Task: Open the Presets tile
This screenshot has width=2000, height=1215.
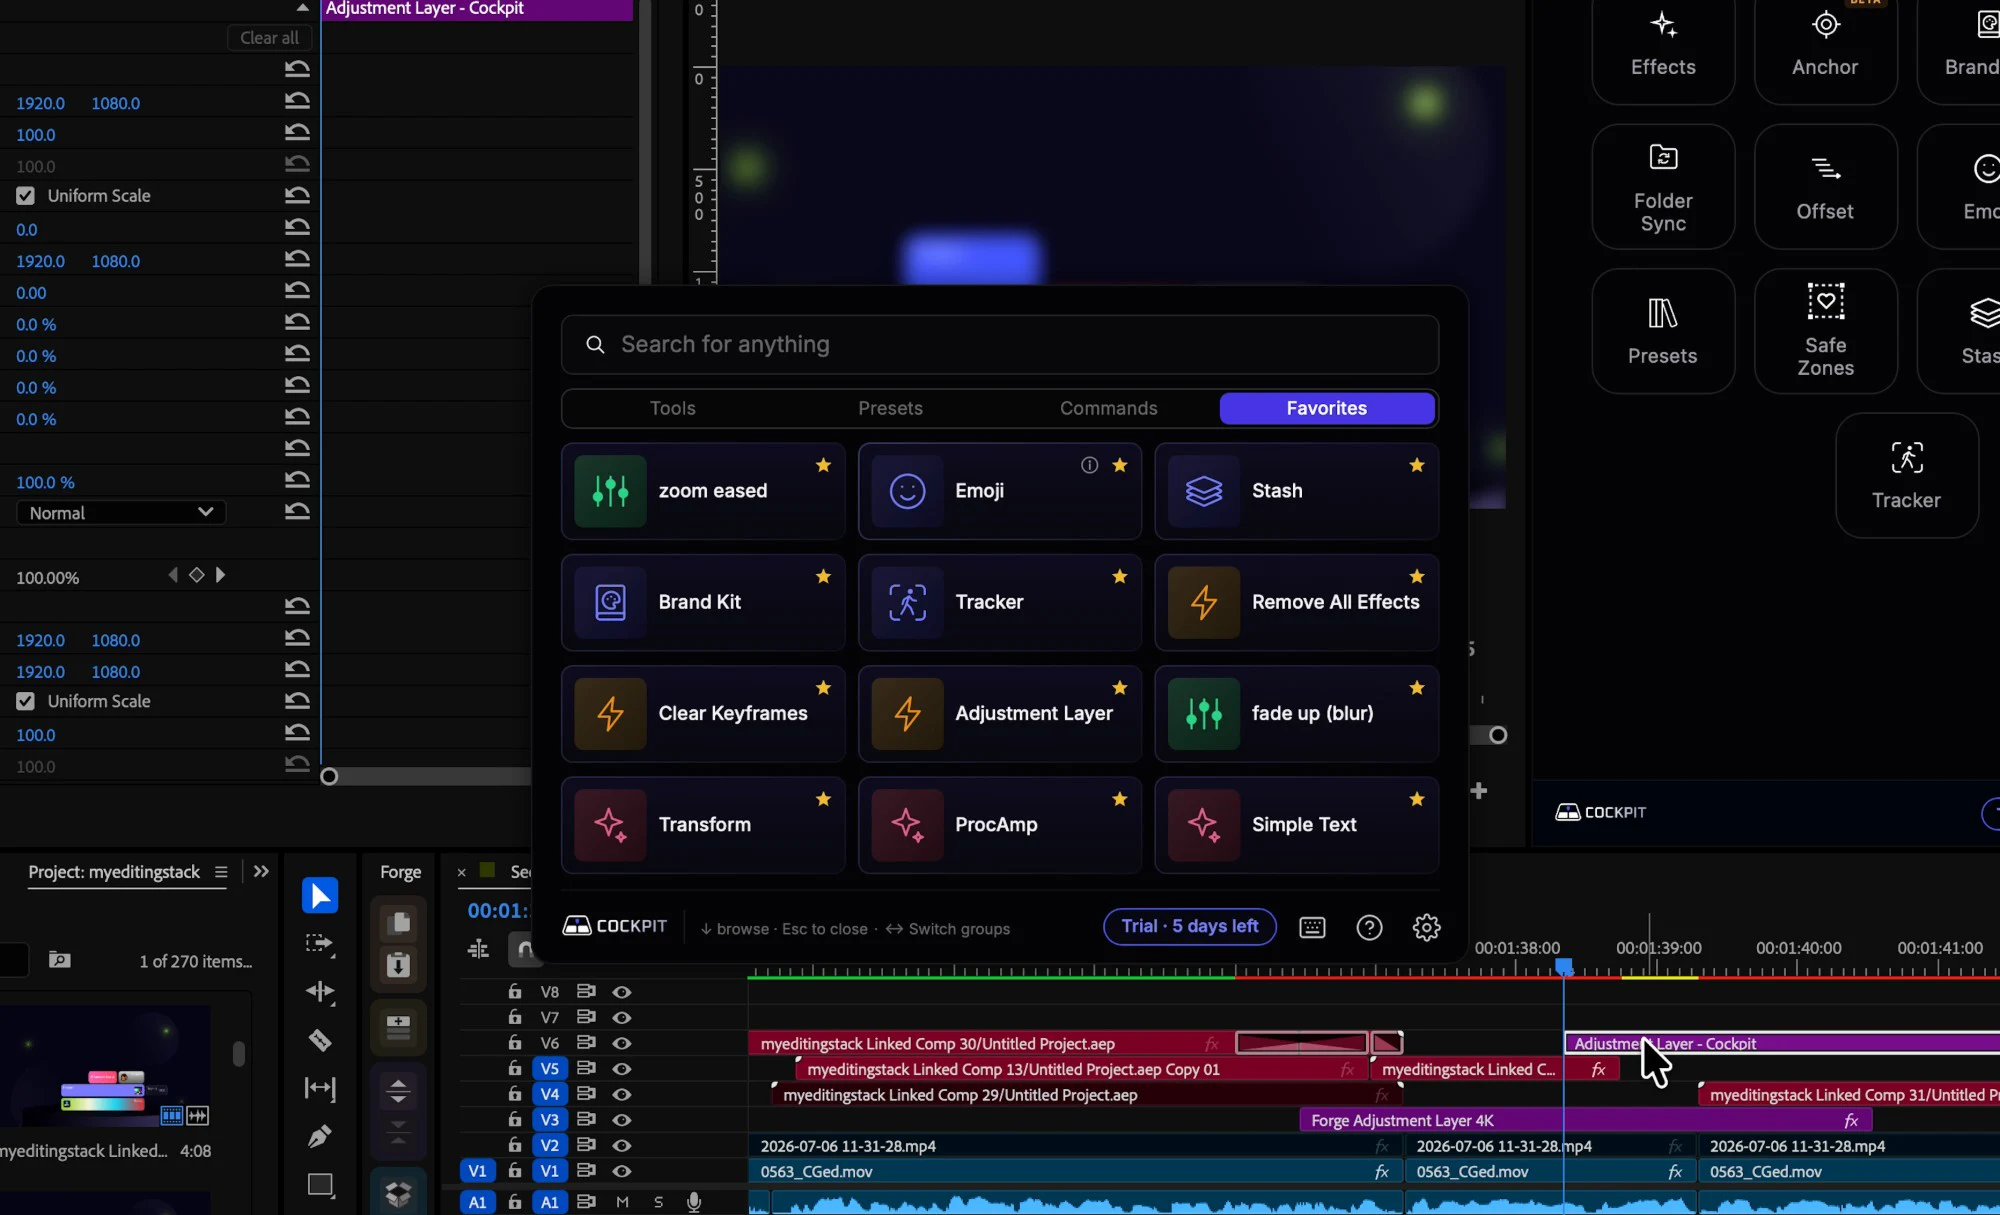Action: point(1663,331)
